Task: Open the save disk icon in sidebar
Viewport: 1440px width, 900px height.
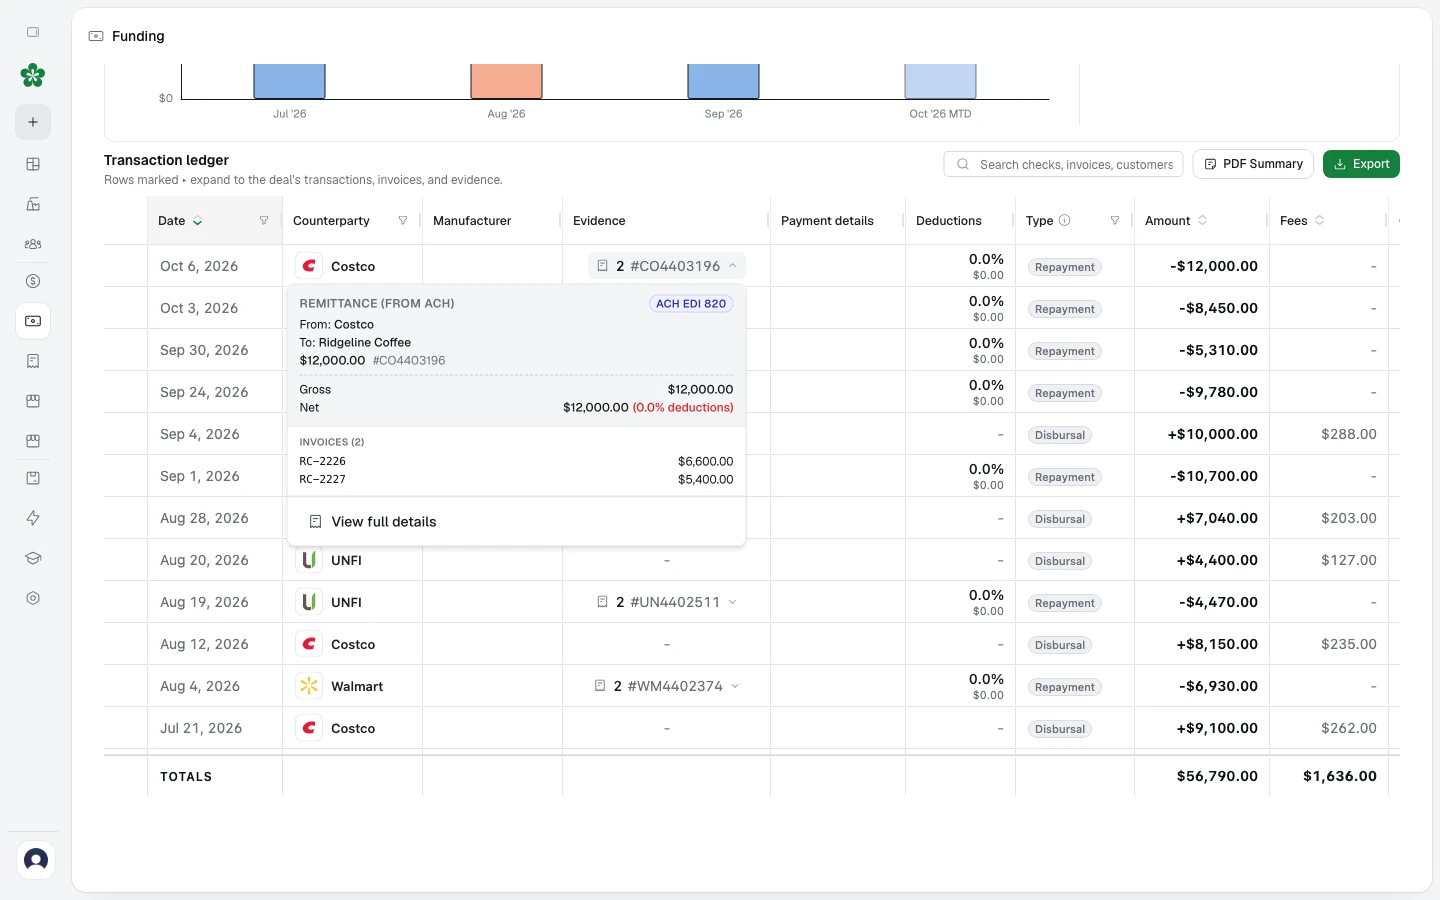Action: (x=33, y=478)
